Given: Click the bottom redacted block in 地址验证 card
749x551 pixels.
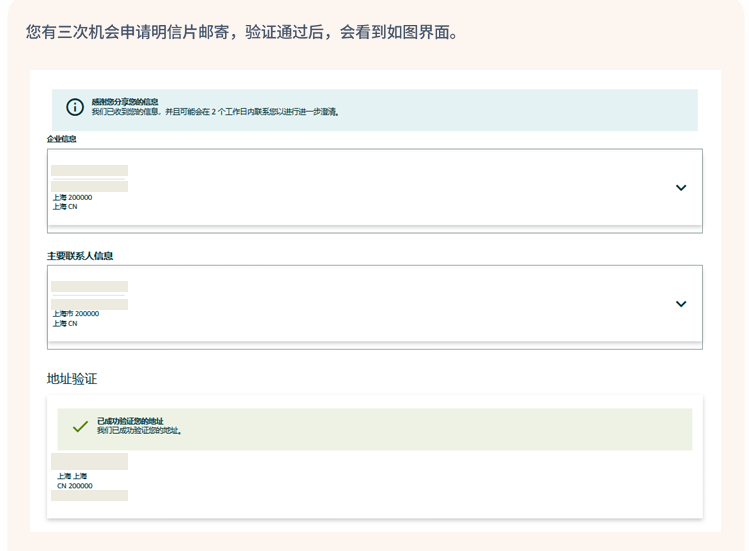Looking at the screenshot, I should click(x=89, y=496).
